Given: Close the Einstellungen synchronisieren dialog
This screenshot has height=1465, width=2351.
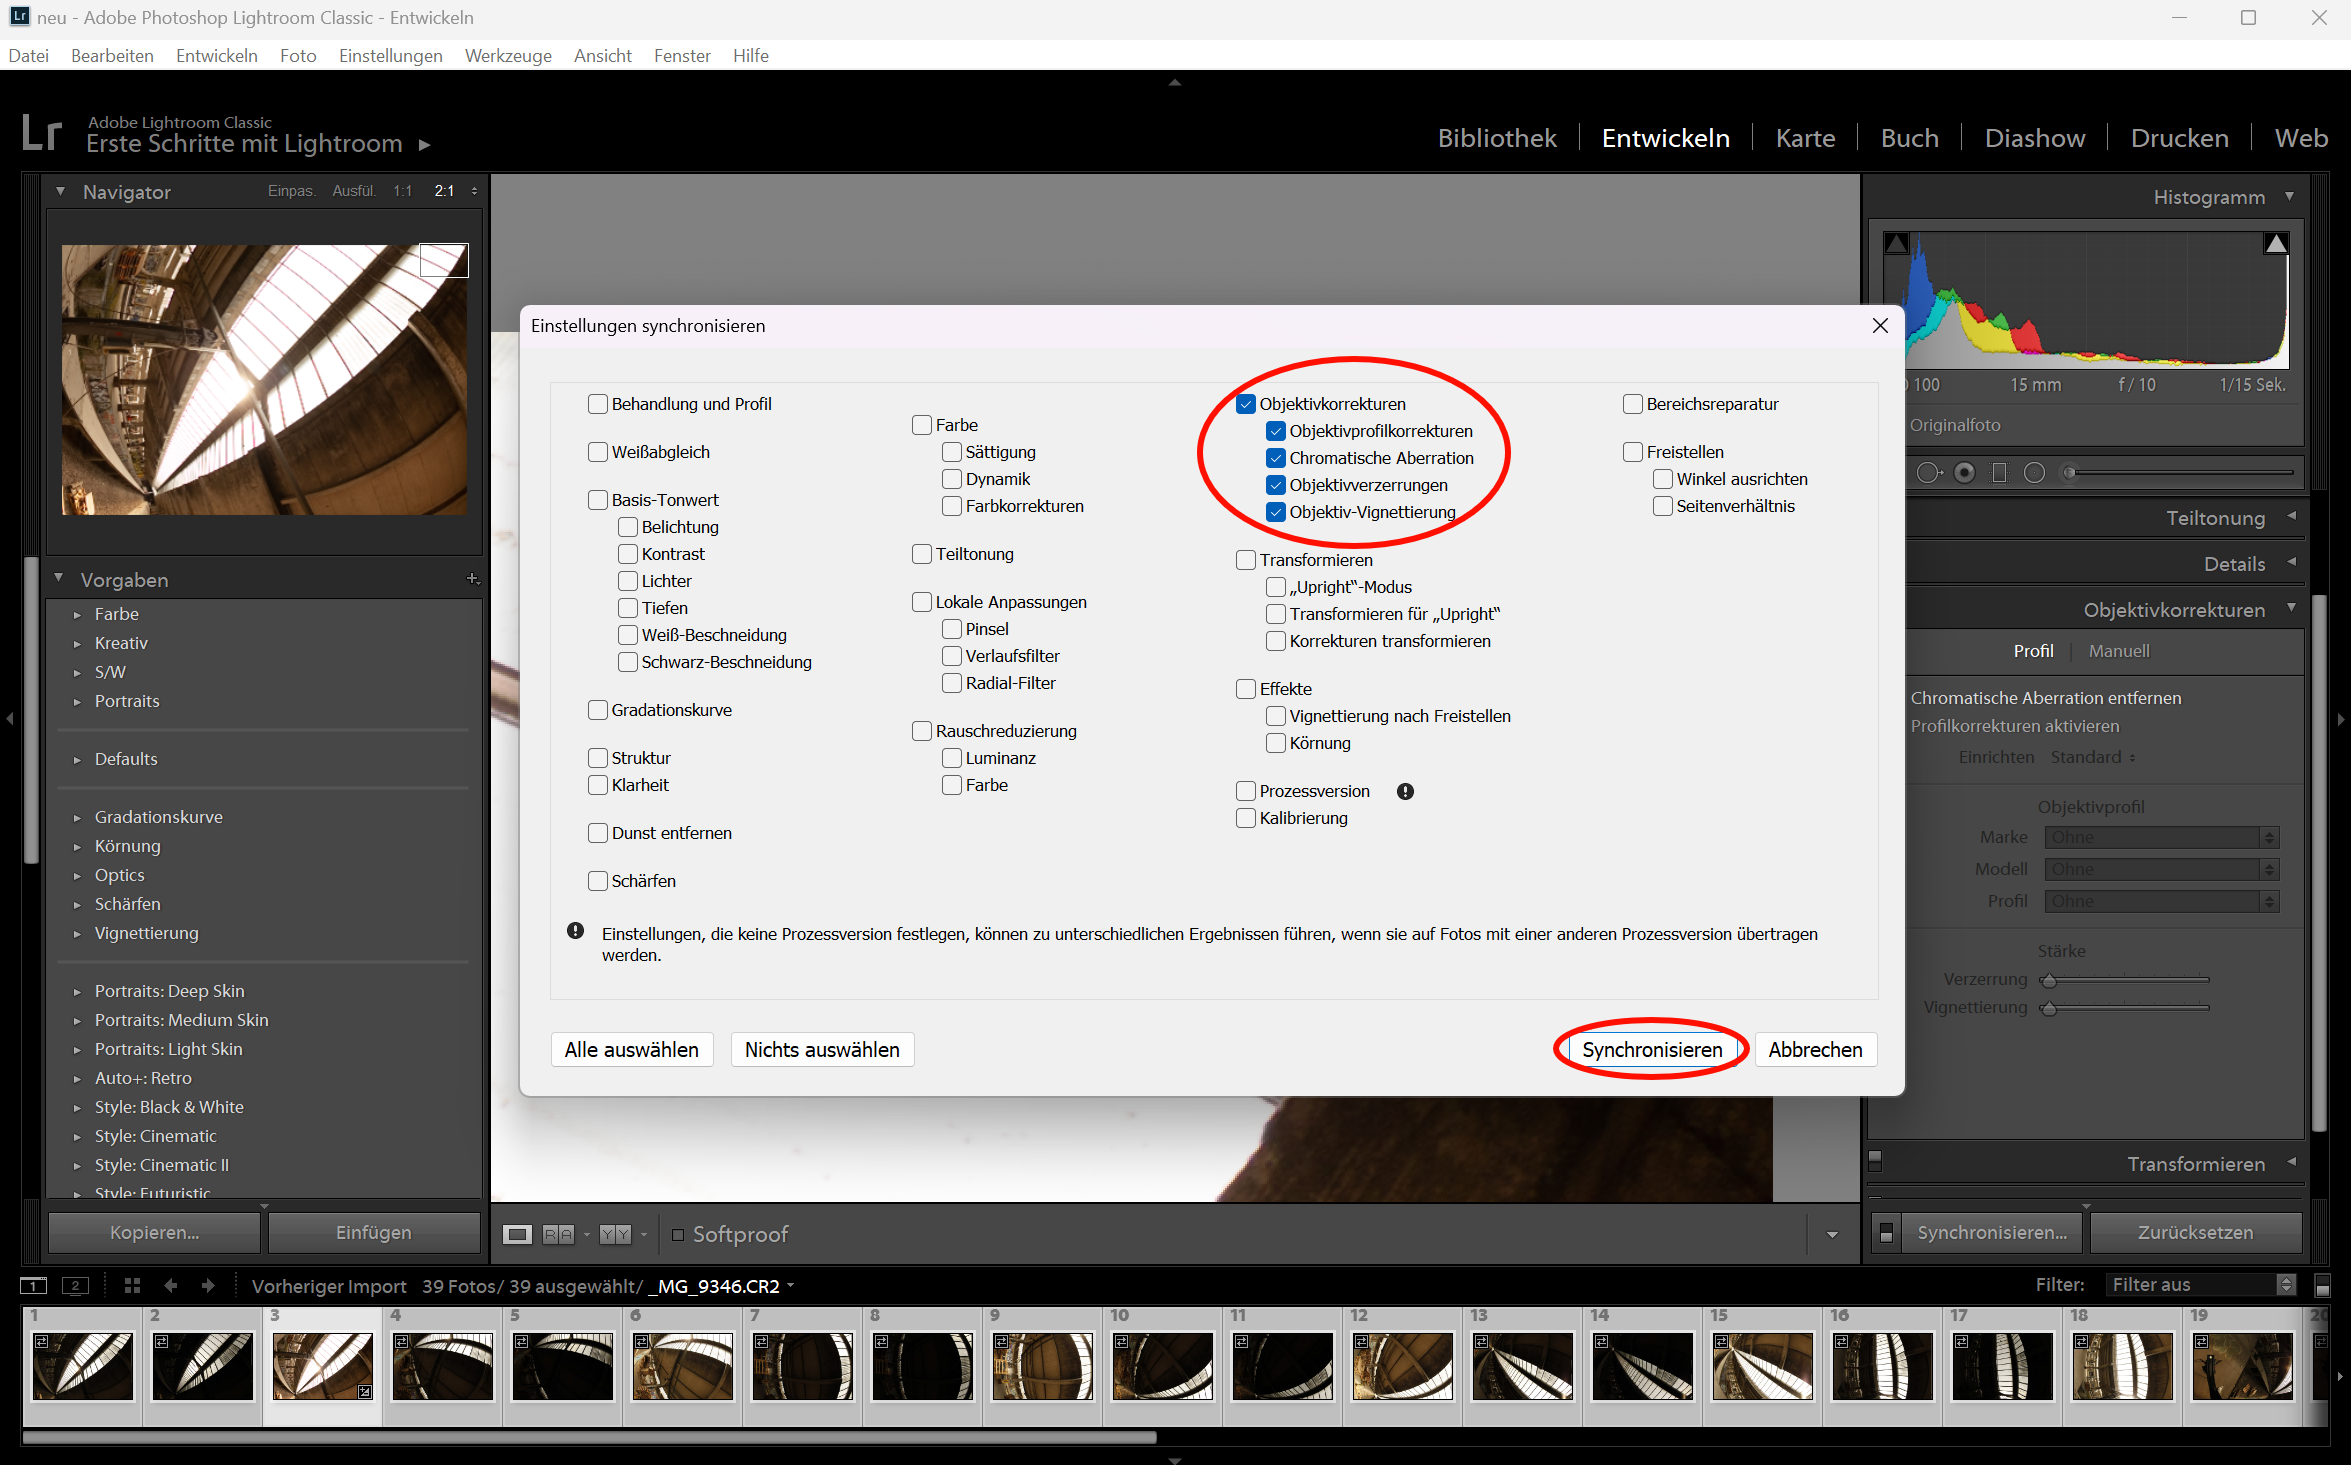Looking at the screenshot, I should (1880, 326).
